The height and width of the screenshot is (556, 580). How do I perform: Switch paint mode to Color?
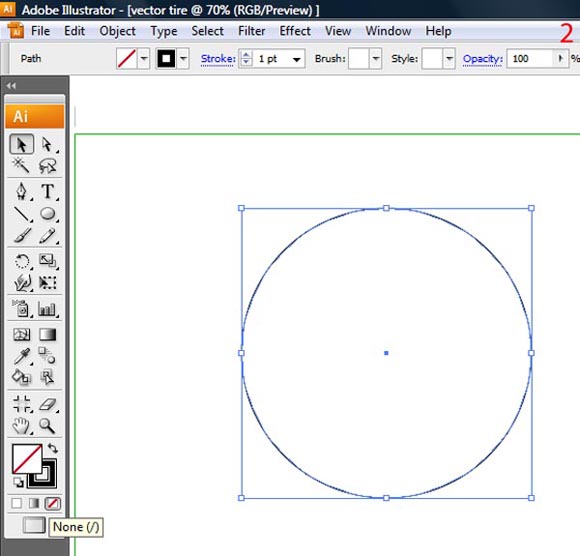click(16, 503)
